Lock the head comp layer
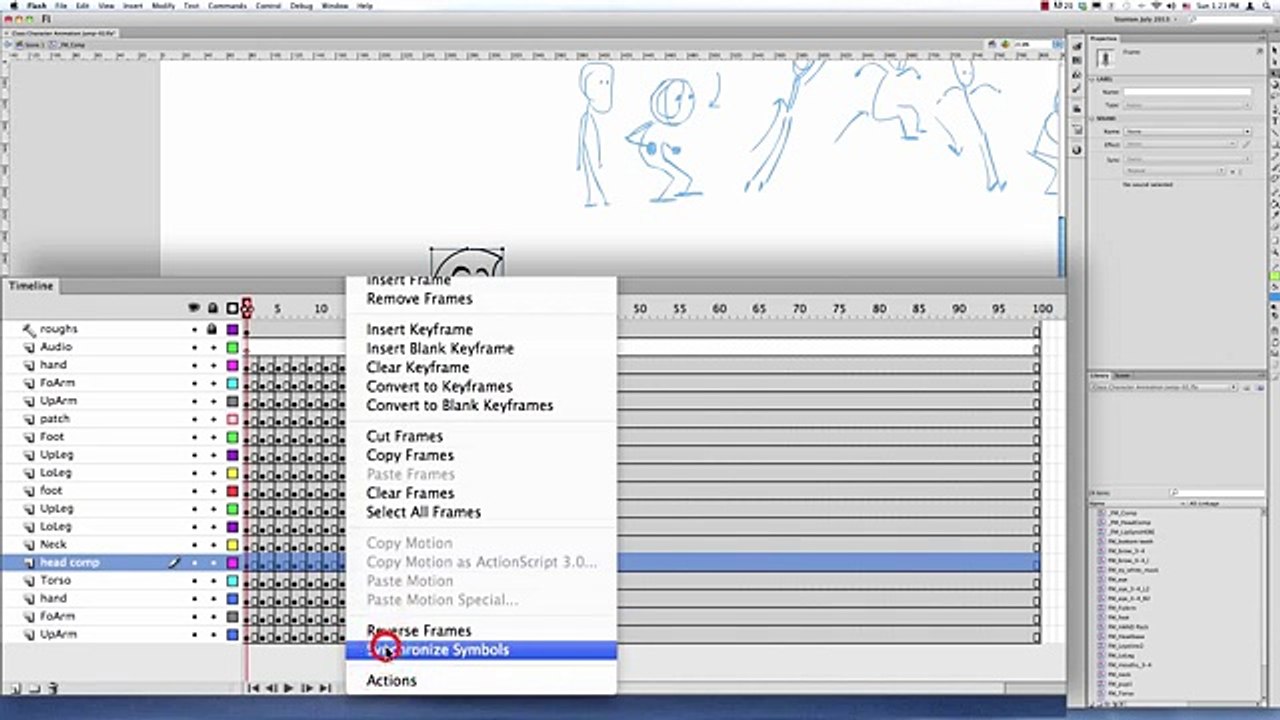Viewport: 1280px width, 720px height. pos(212,563)
